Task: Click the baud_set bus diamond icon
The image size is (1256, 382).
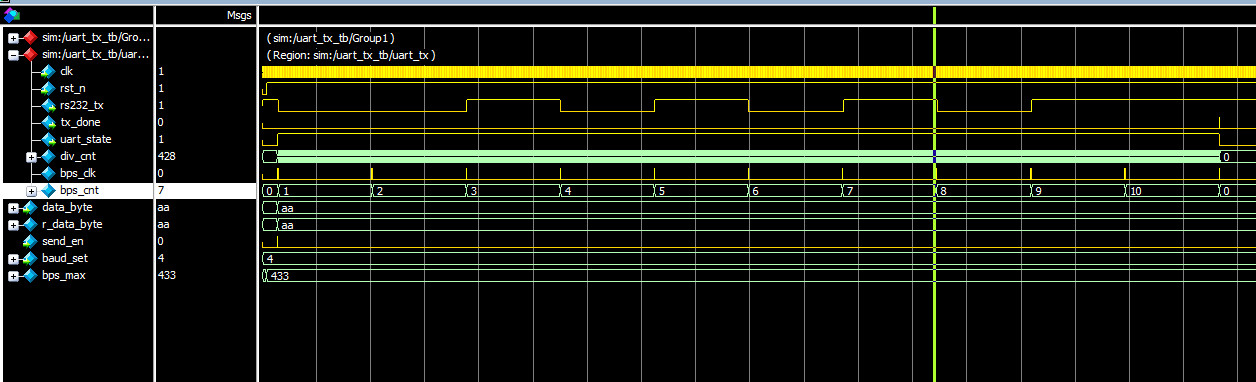Action: pos(30,258)
